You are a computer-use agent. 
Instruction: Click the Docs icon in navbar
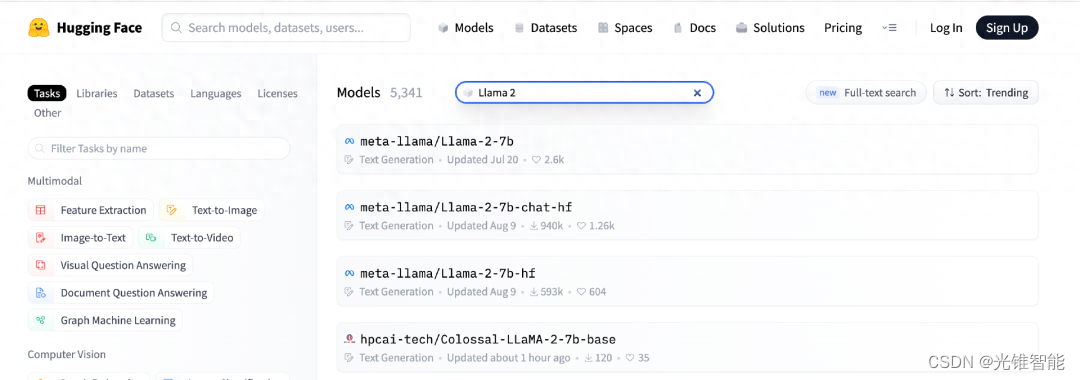[x=678, y=28]
